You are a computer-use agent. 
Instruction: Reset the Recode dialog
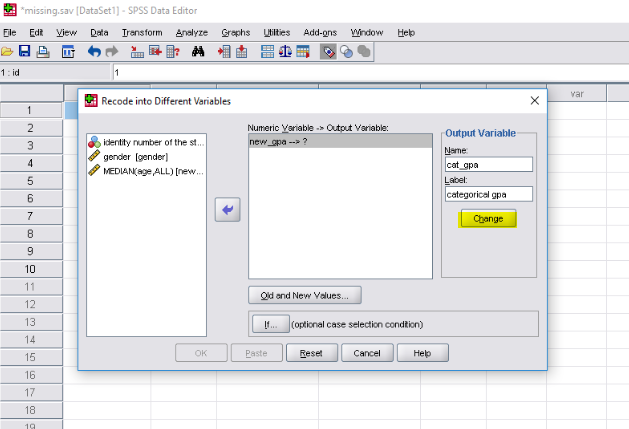coord(311,353)
